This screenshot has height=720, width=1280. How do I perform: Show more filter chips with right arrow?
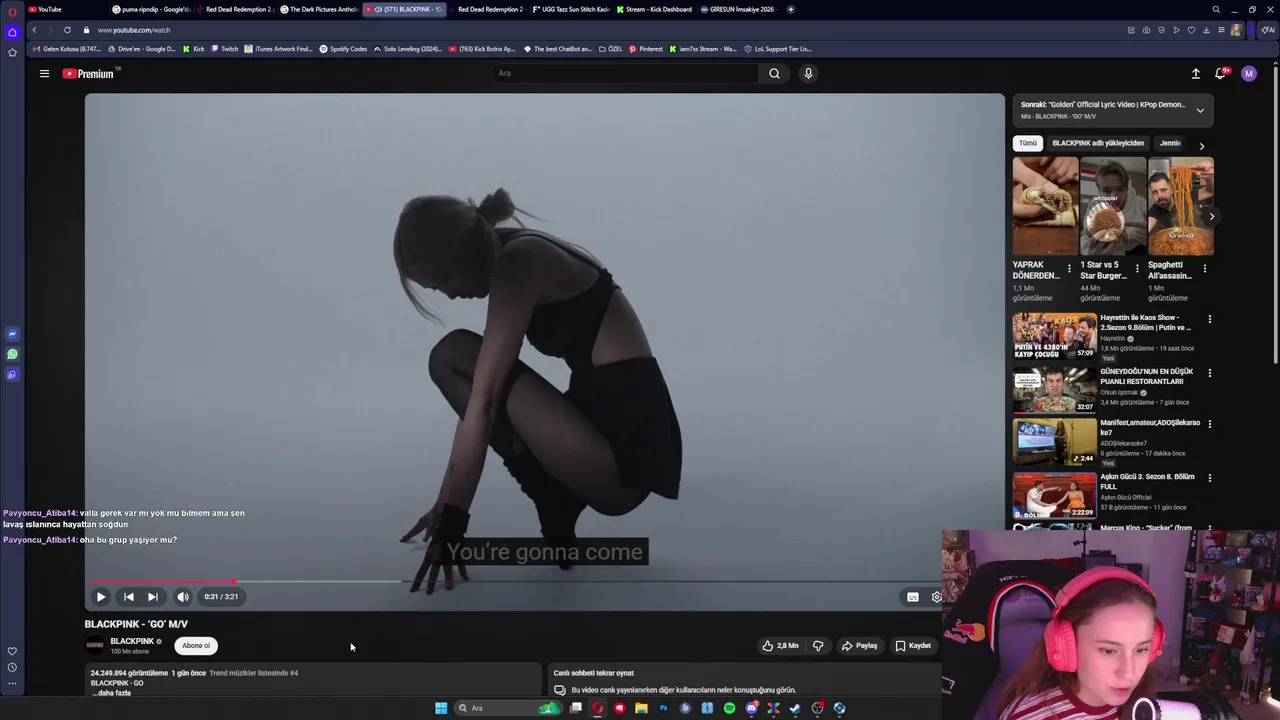pyautogui.click(x=1201, y=146)
